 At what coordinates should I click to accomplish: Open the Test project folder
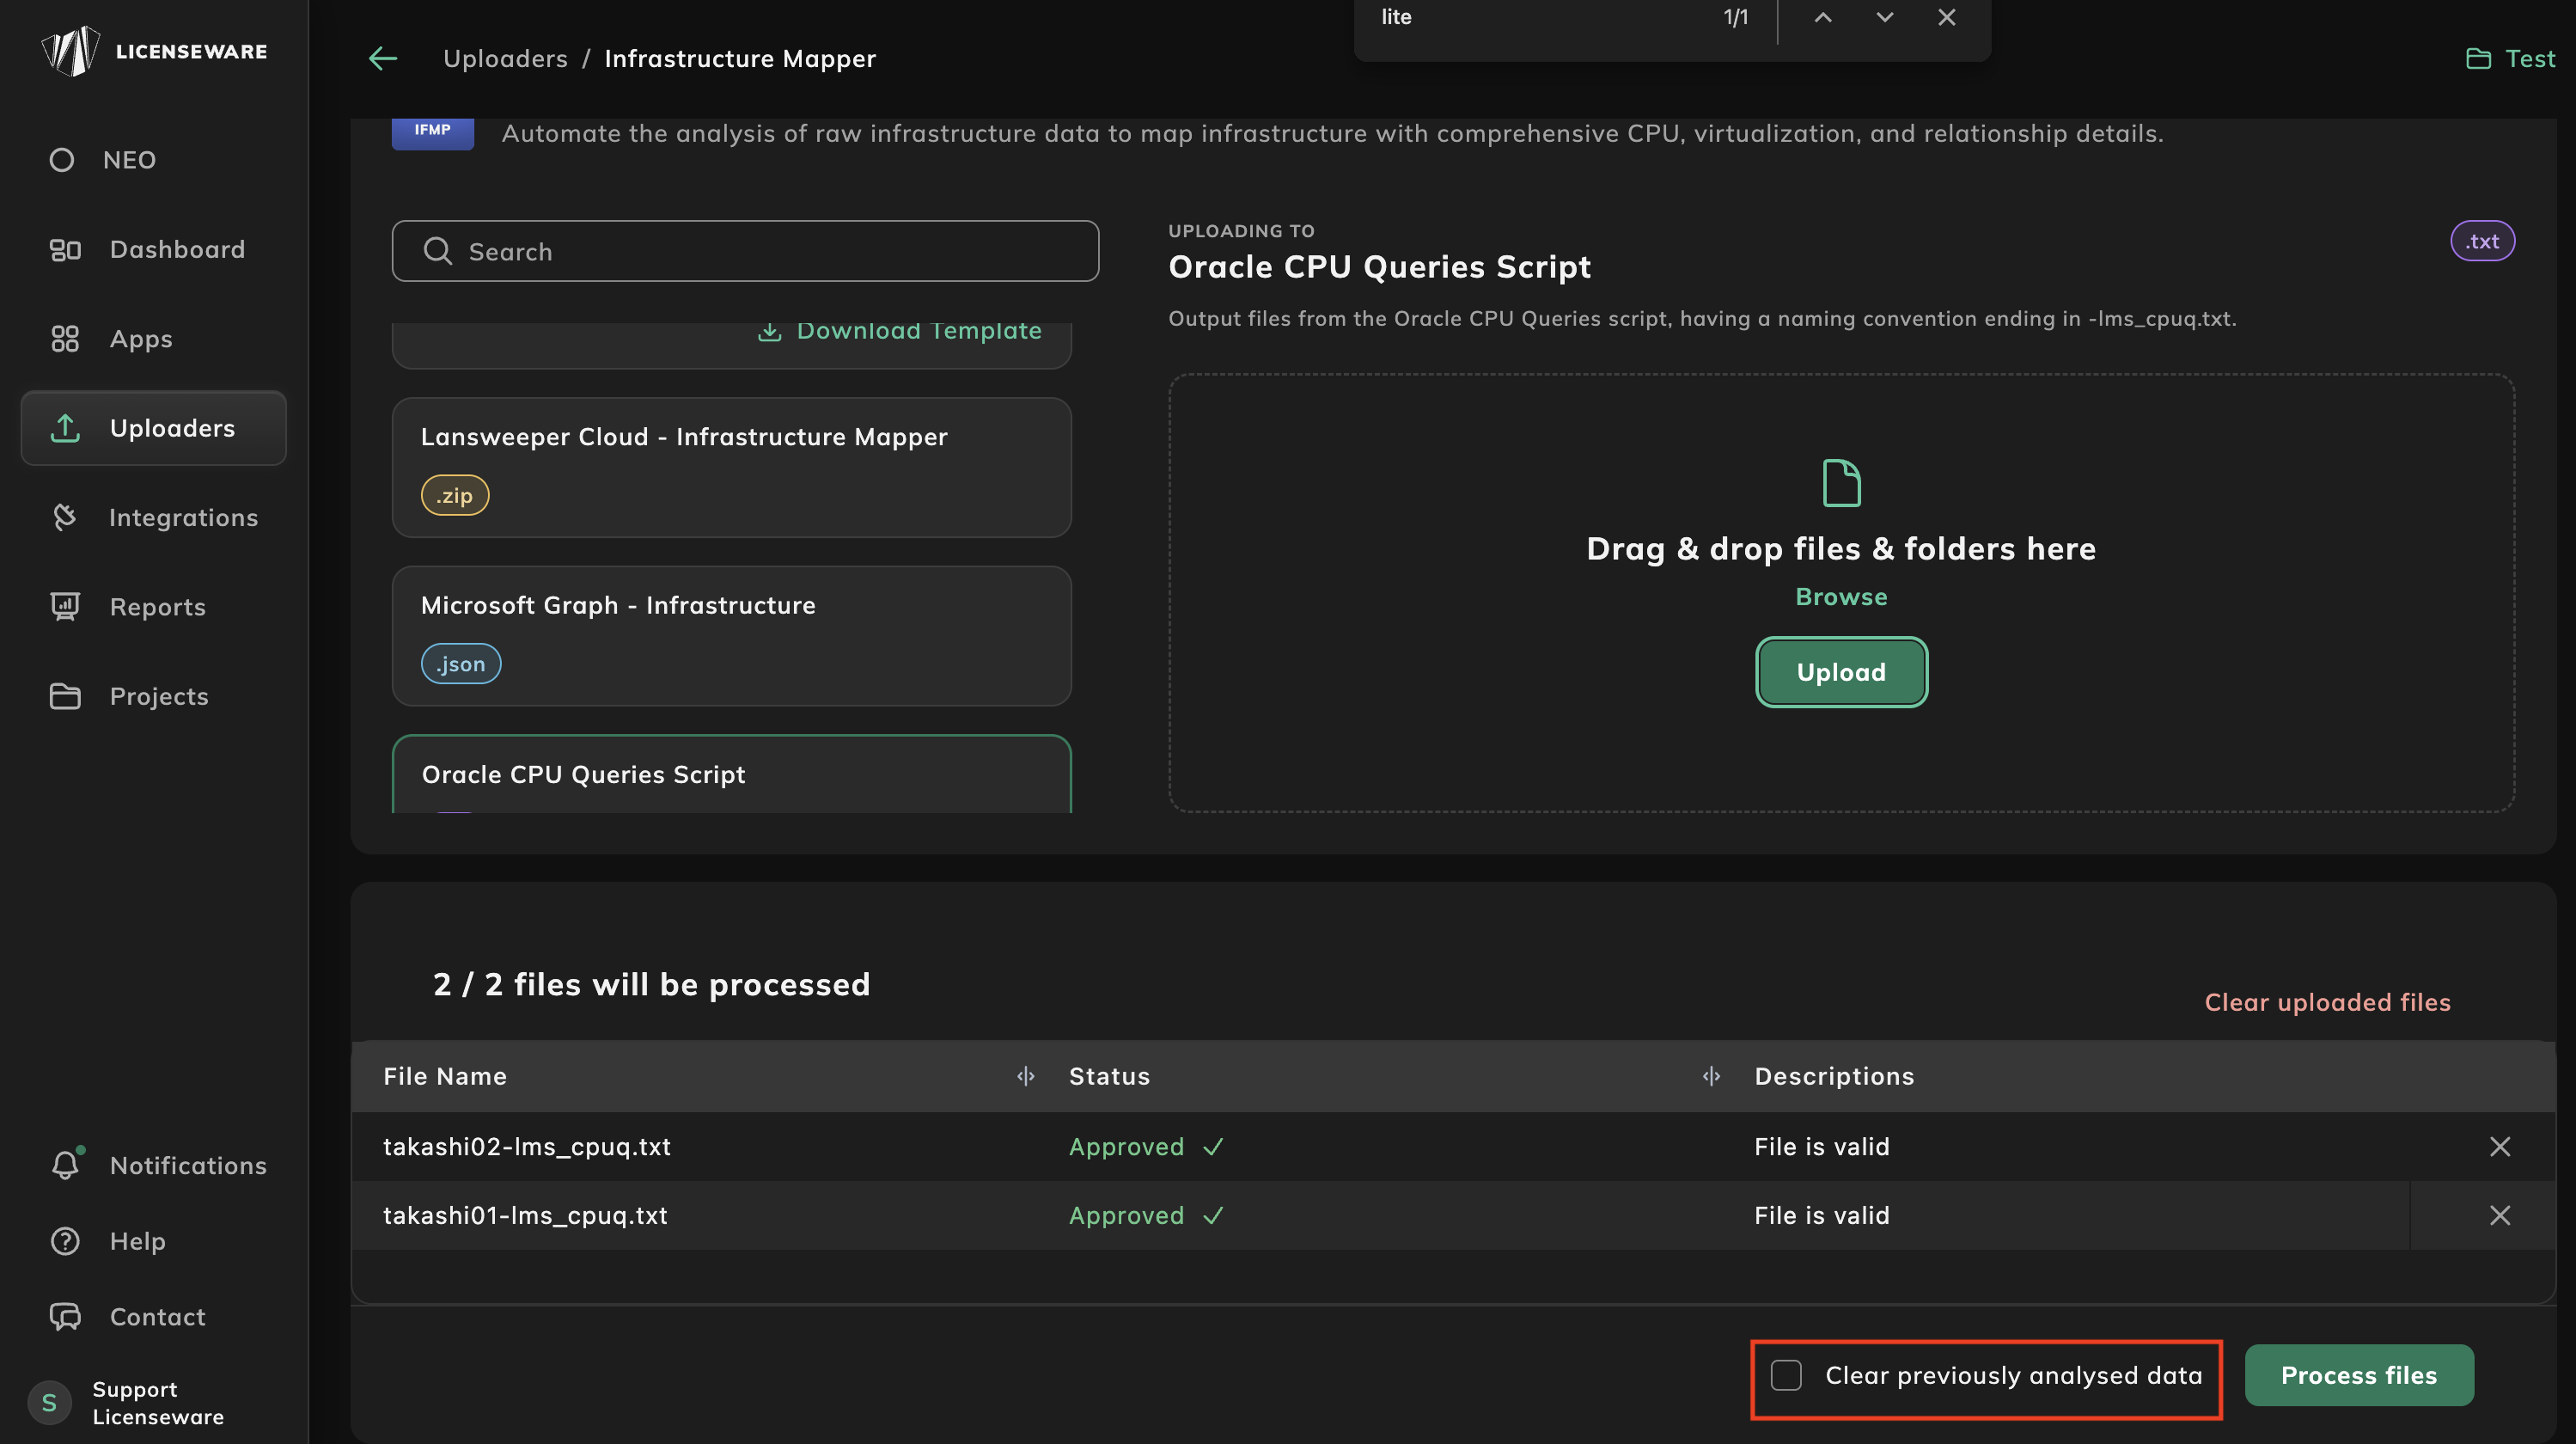[x=2510, y=59]
